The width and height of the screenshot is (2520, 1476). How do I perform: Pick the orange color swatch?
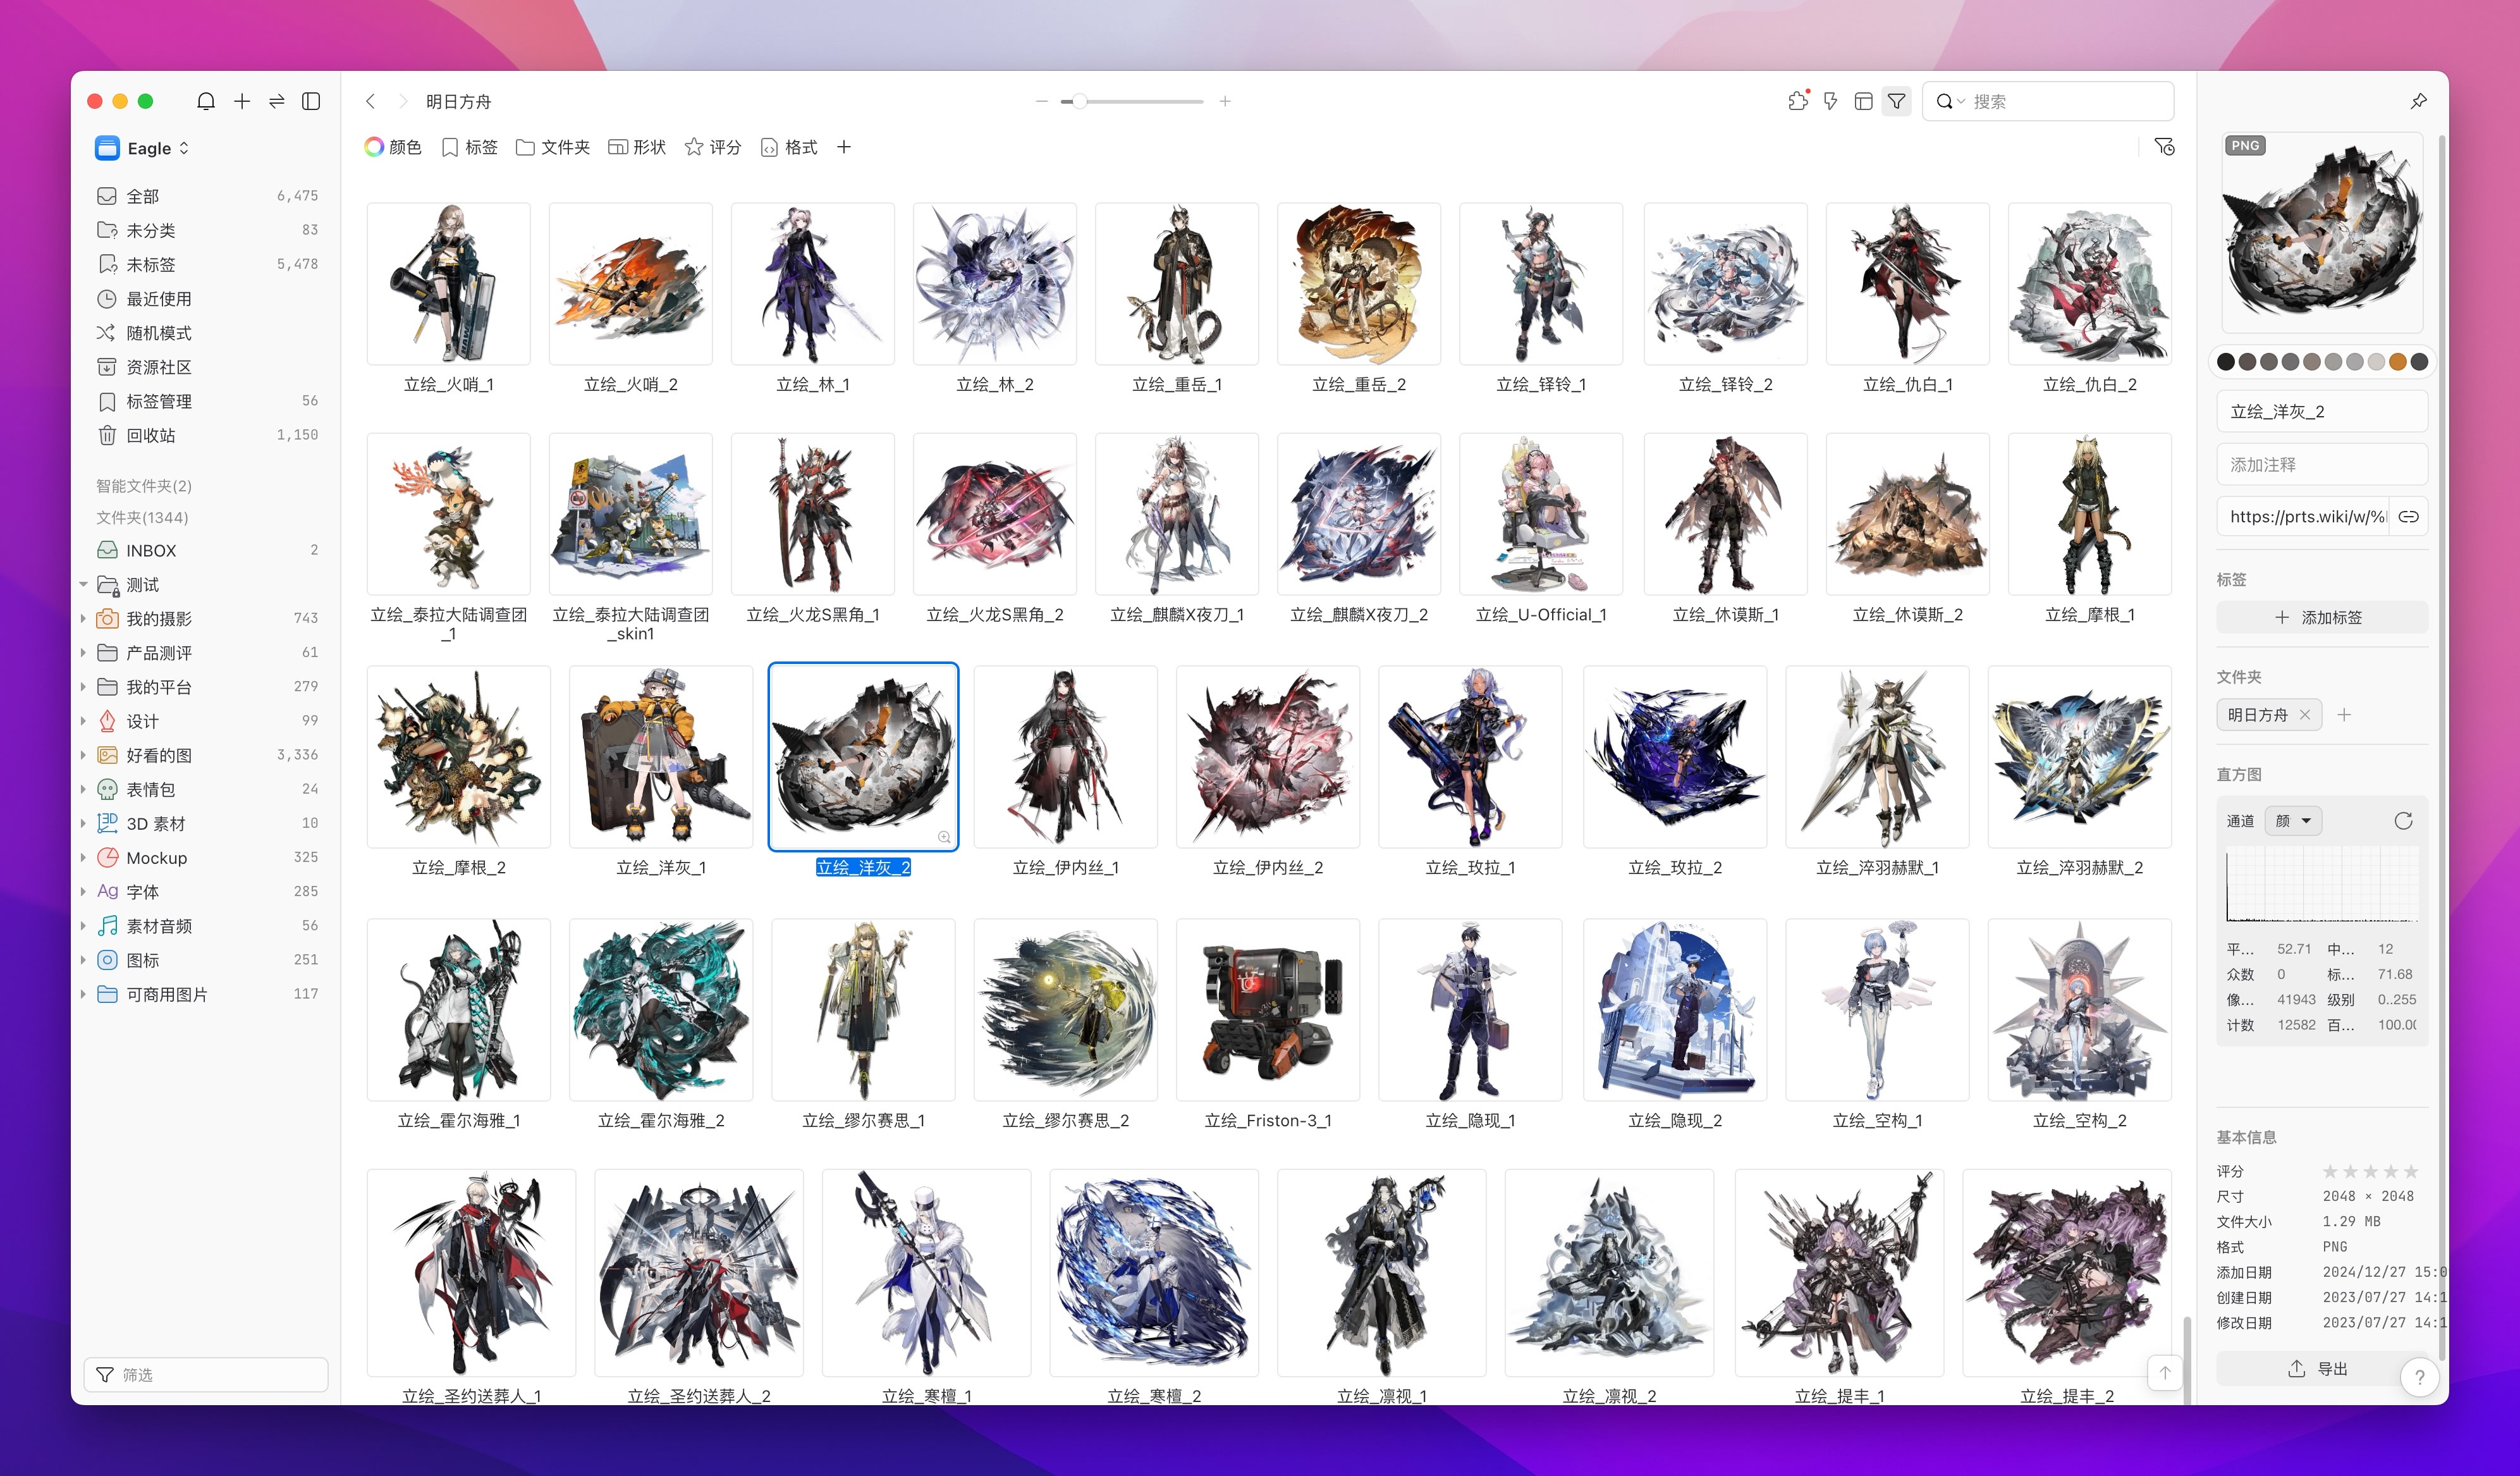[2398, 362]
